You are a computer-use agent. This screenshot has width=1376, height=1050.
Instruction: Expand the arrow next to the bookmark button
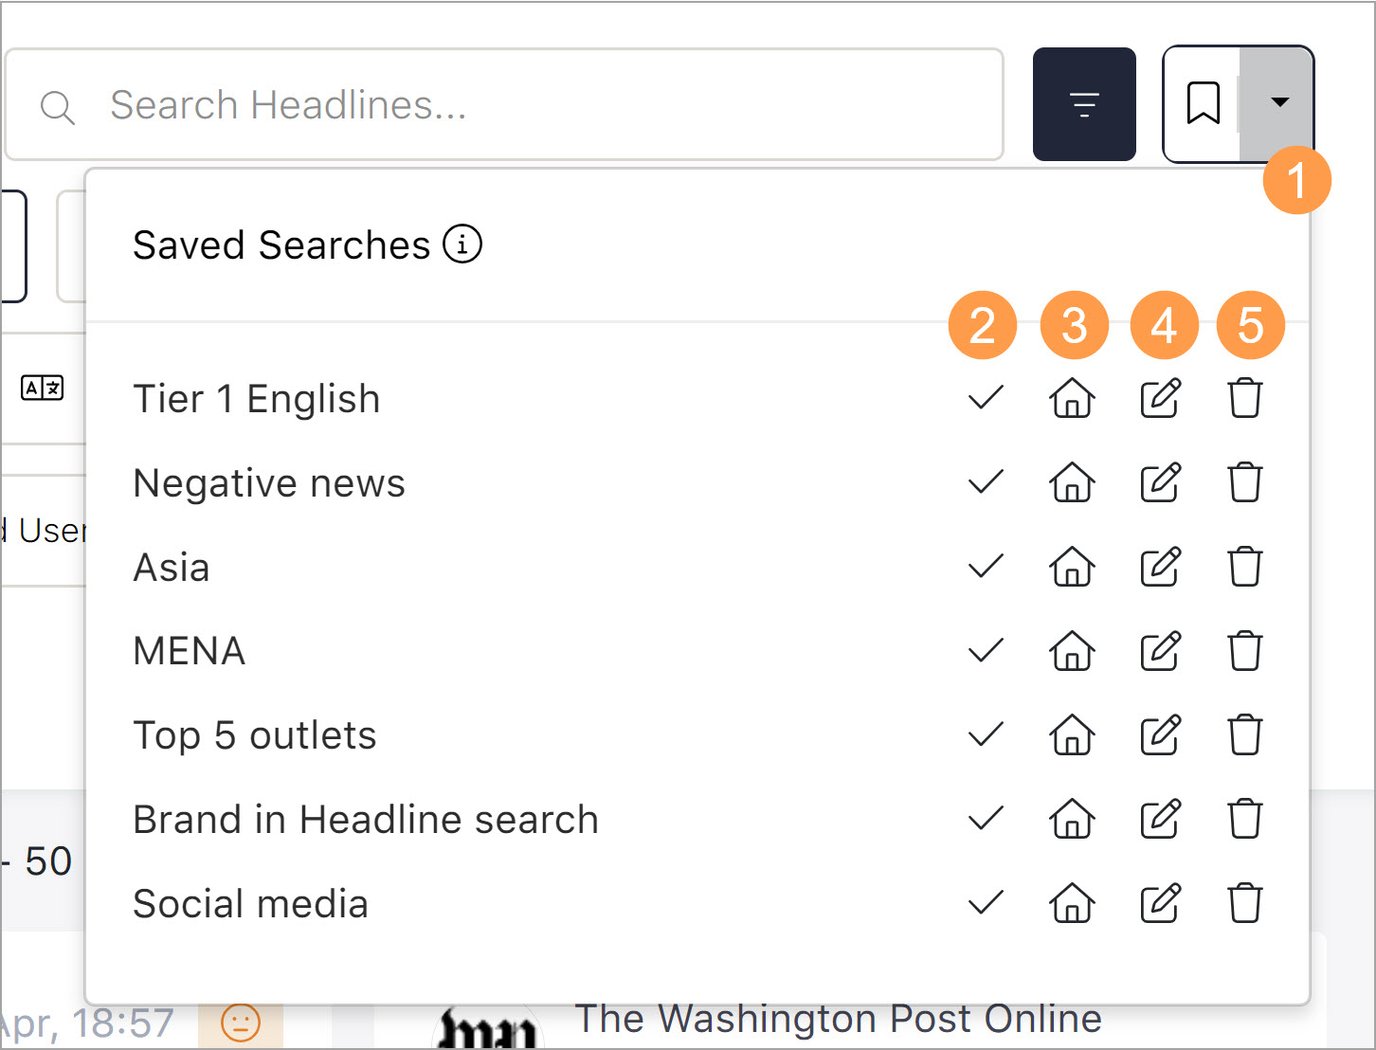tap(1281, 103)
